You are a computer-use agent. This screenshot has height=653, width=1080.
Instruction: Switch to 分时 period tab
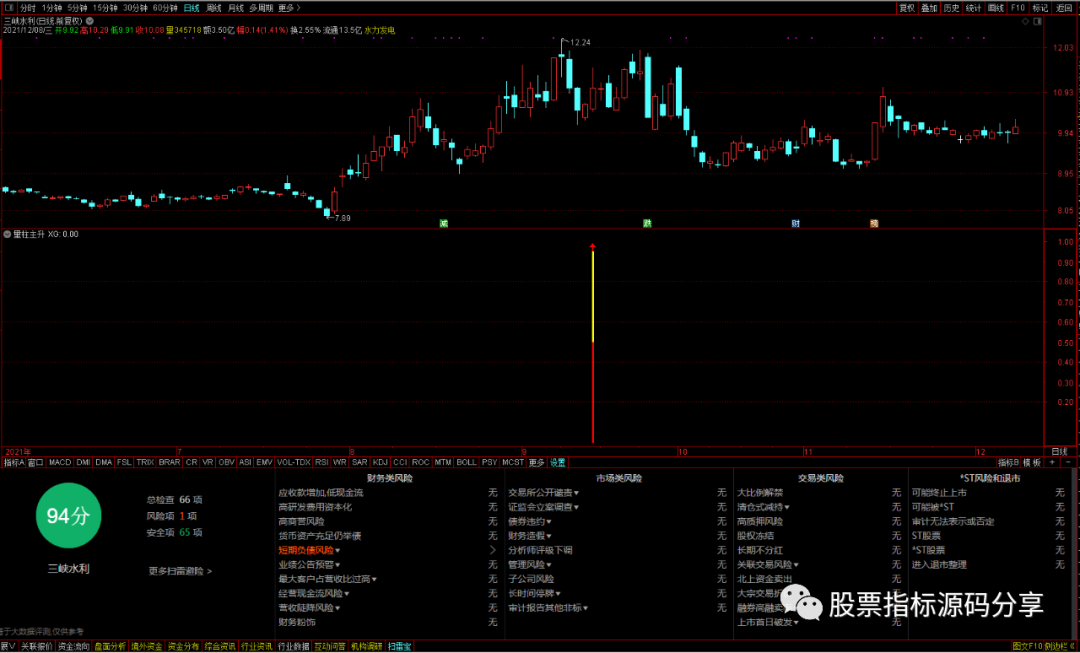click(x=28, y=8)
